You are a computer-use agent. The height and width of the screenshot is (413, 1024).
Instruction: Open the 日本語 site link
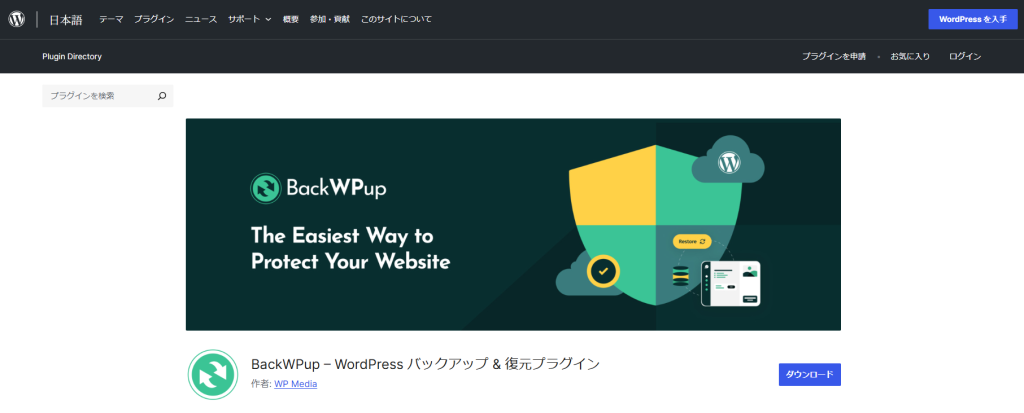(x=66, y=20)
